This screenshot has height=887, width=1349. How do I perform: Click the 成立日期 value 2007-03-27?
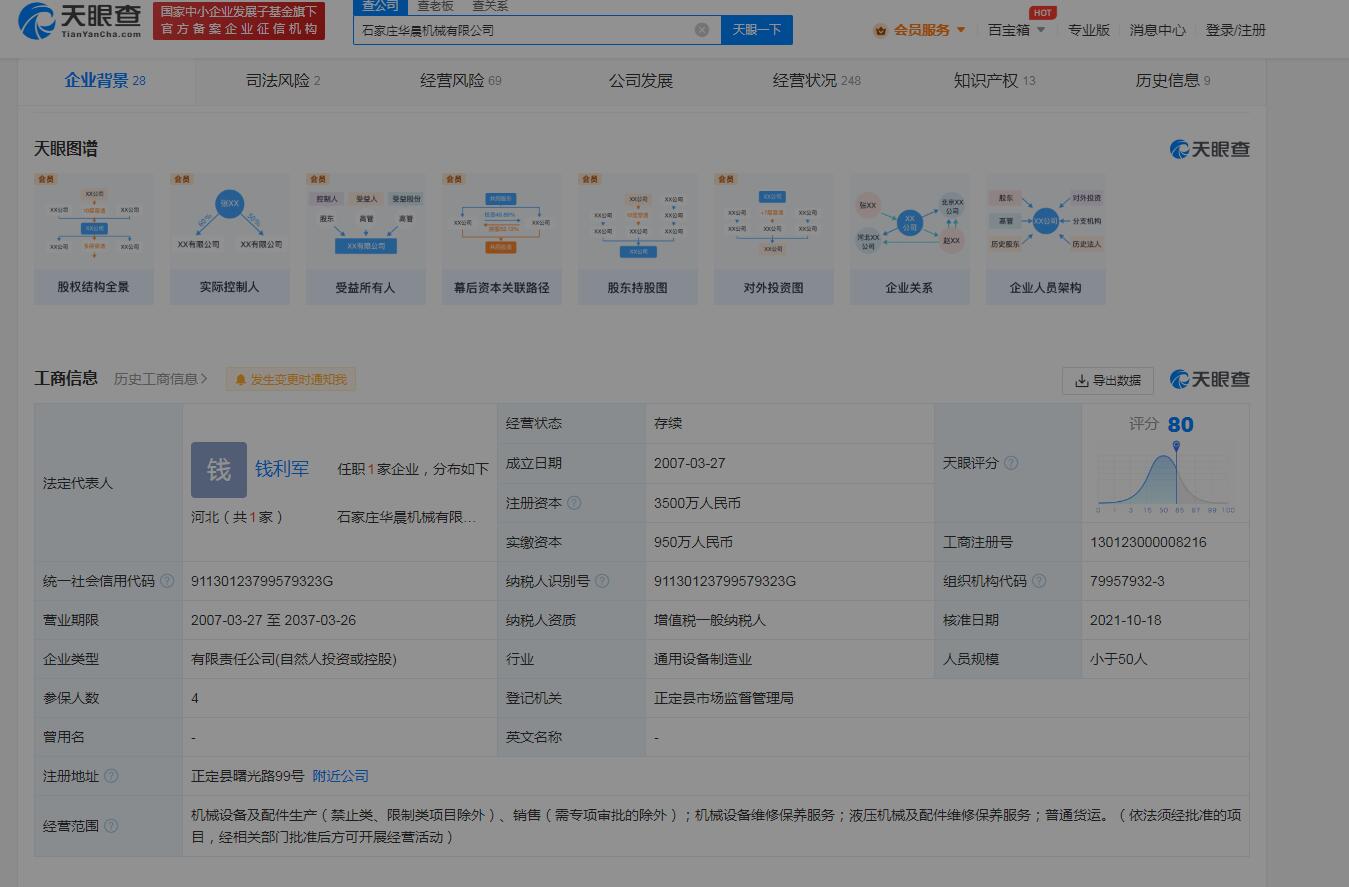click(x=690, y=463)
